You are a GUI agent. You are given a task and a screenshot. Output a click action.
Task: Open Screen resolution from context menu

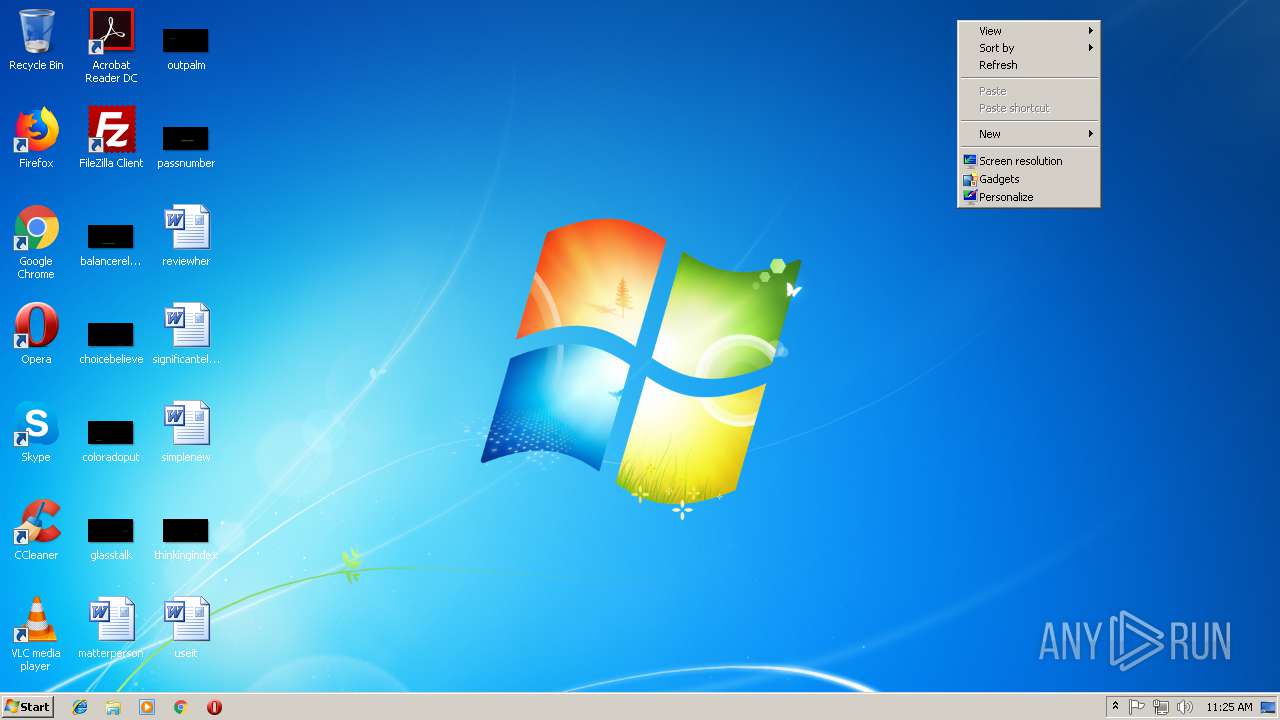tap(1029, 161)
